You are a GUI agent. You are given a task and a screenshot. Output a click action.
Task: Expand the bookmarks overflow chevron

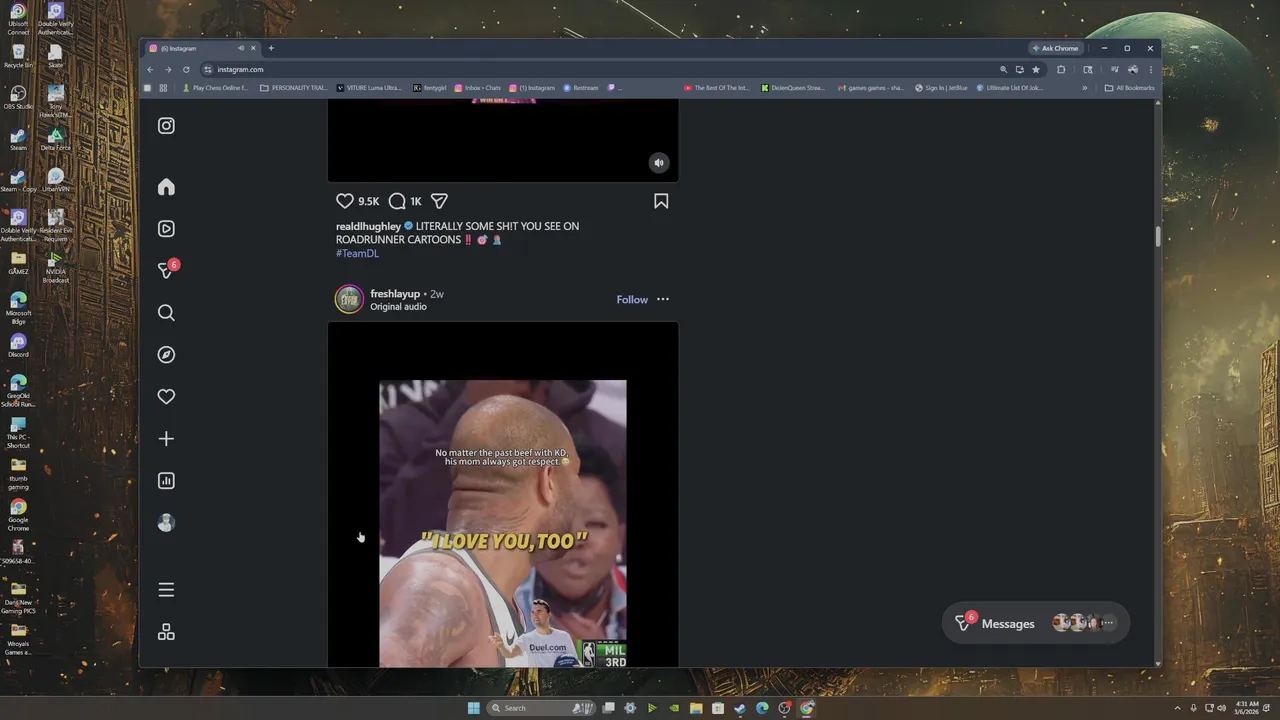1085,88
